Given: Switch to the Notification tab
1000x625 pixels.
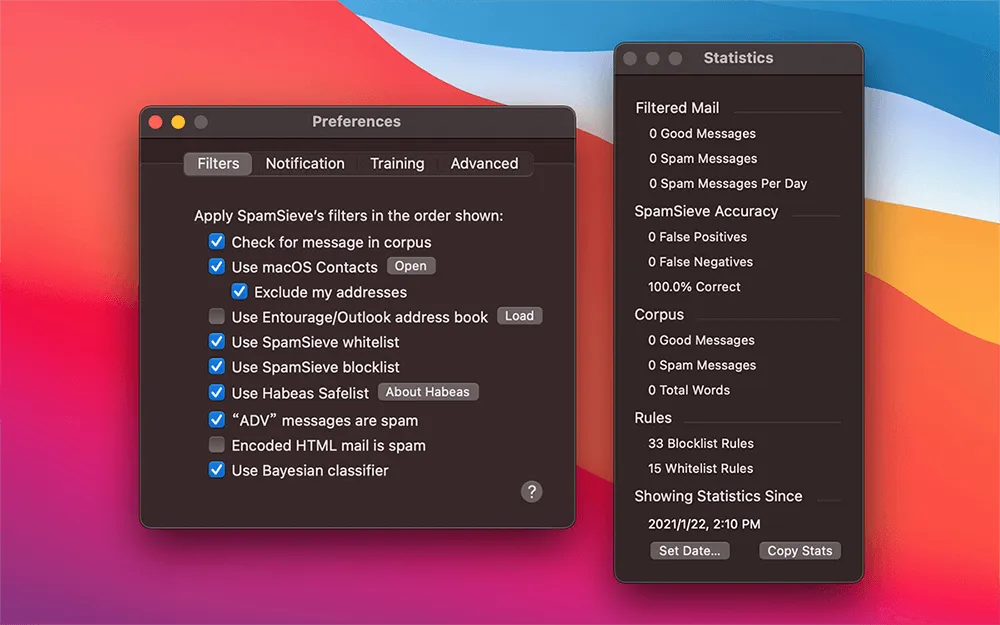Looking at the screenshot, I should (305, 164).
